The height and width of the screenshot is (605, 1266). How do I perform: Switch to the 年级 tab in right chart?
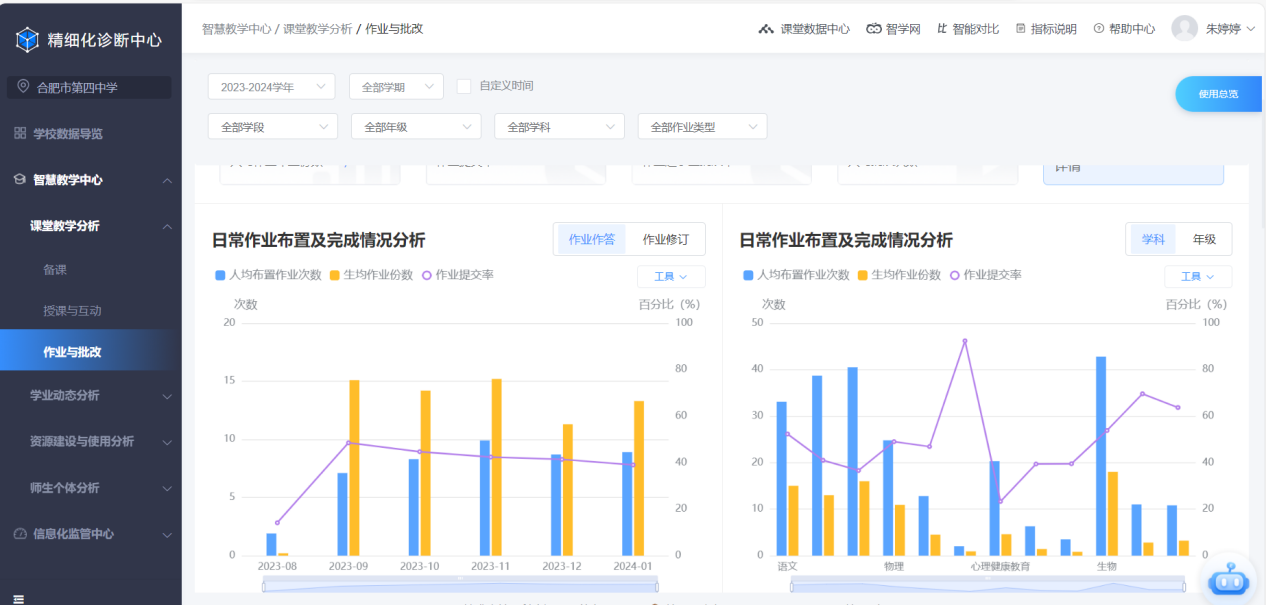[1204, 239]
